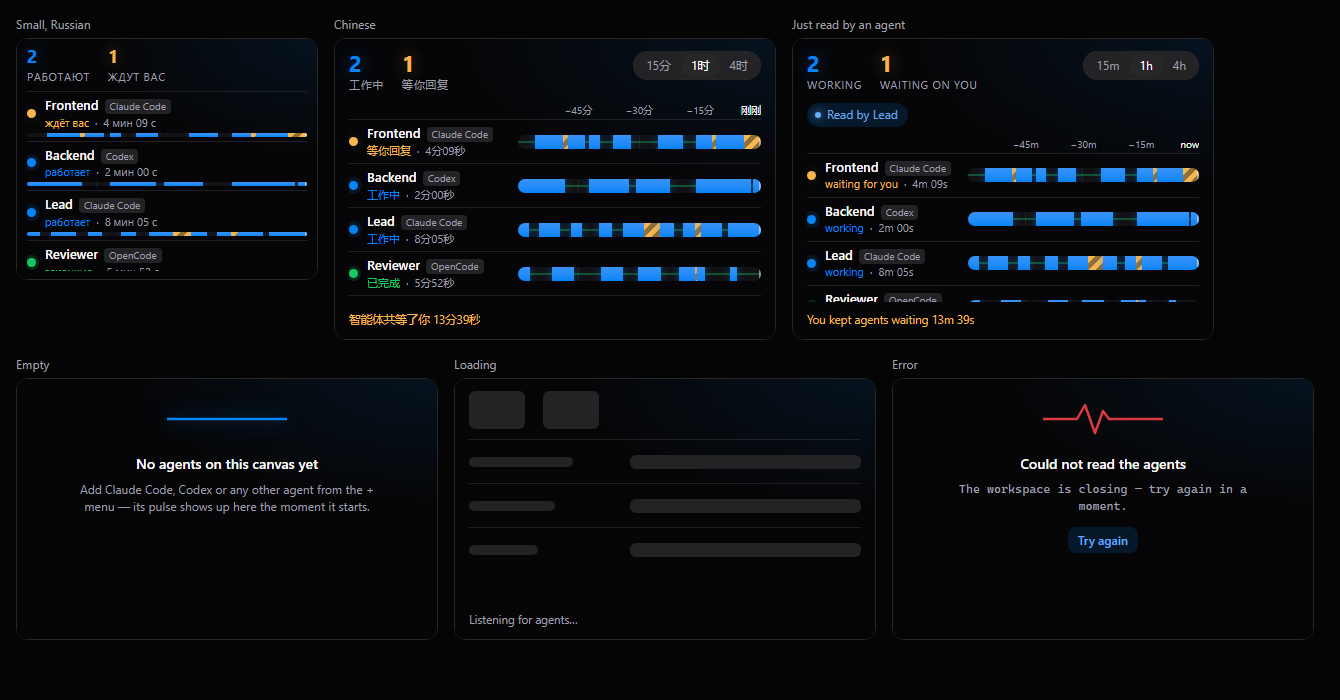Screen dimensions: 1340x700
Task: Select the 15m time range option
Action: [x=1108, y=66]
